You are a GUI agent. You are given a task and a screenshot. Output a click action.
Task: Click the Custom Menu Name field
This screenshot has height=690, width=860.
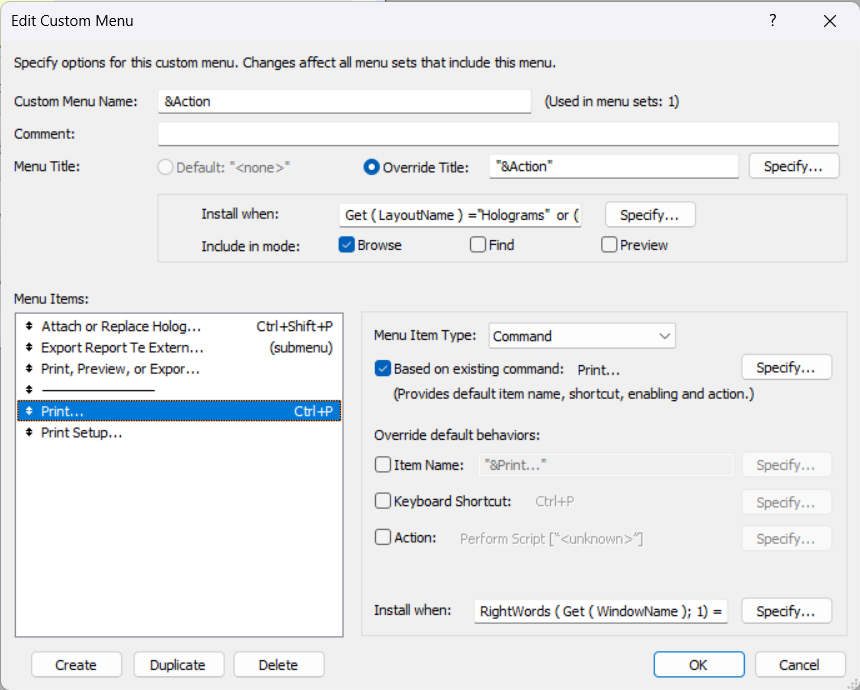pyautogui.click(x=344, y=101)
